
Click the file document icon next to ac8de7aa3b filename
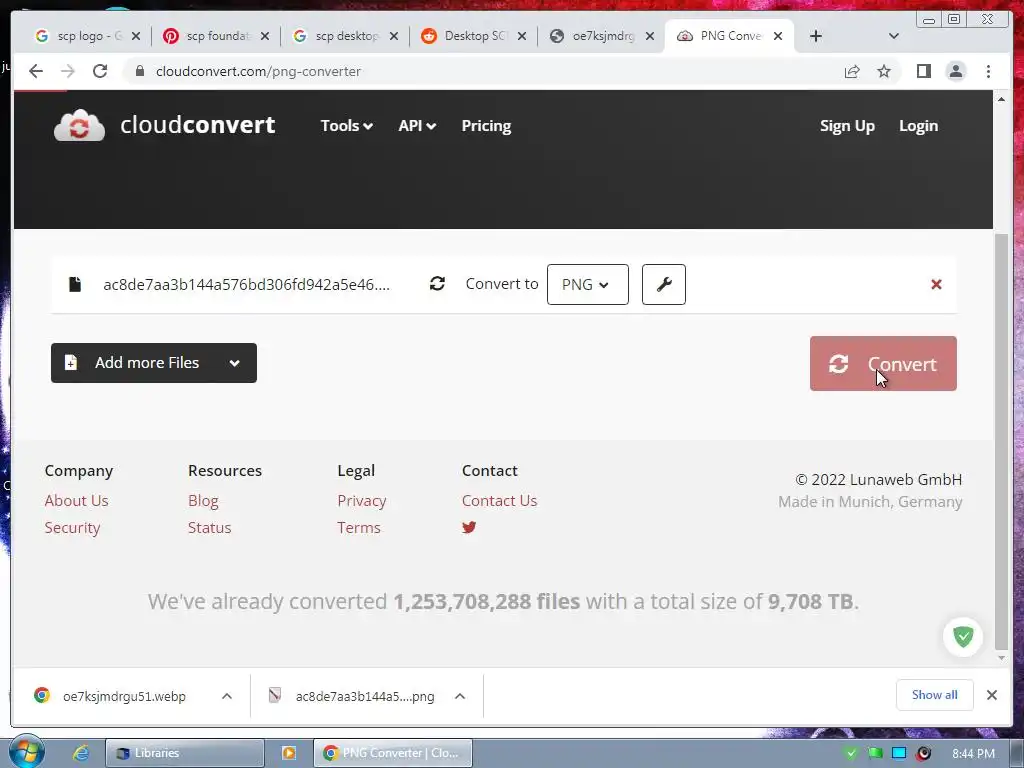(x=75, y=284)
